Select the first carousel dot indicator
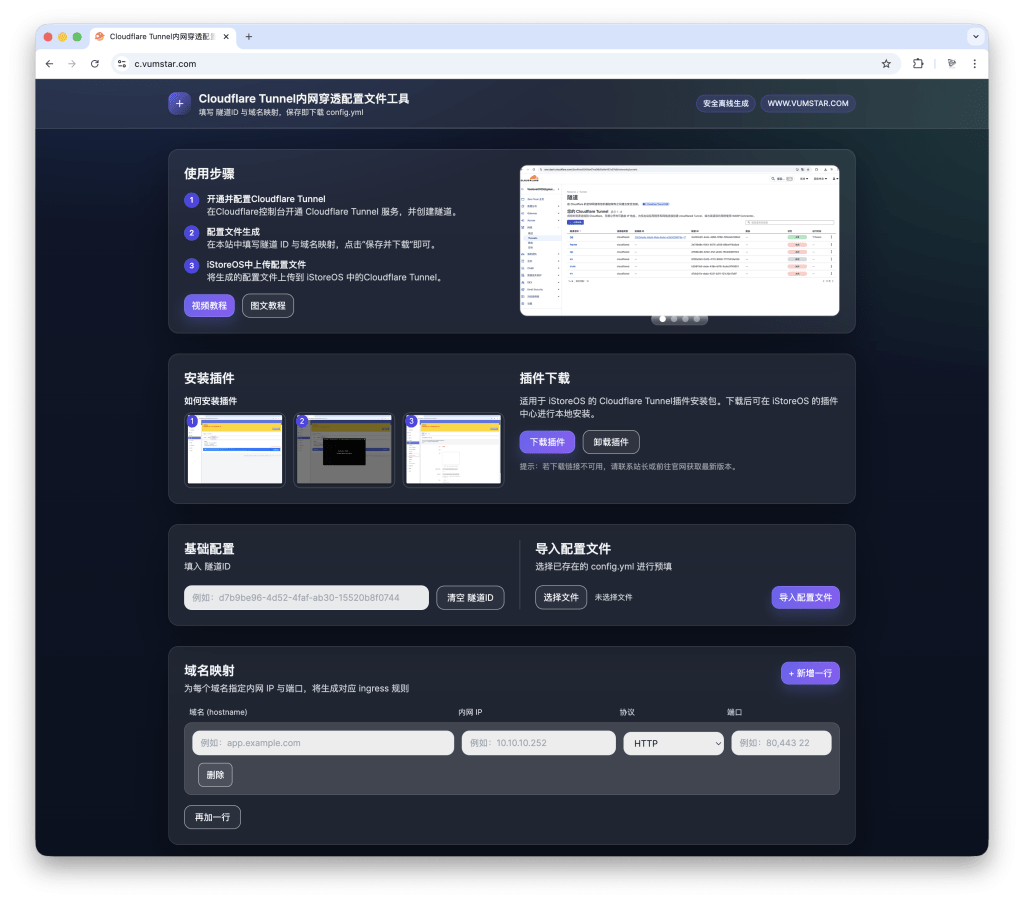This screenshot has height=903, width=1024. 662,319
